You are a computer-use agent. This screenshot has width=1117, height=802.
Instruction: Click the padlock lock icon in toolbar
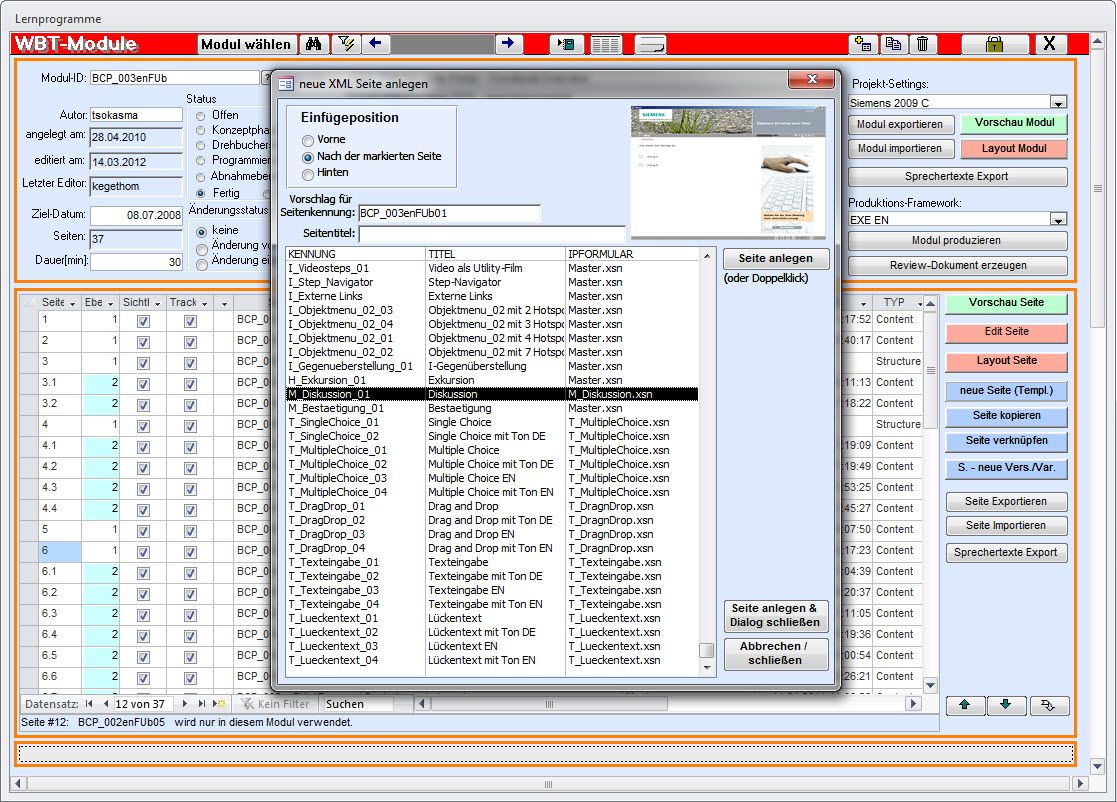point(994,44)
